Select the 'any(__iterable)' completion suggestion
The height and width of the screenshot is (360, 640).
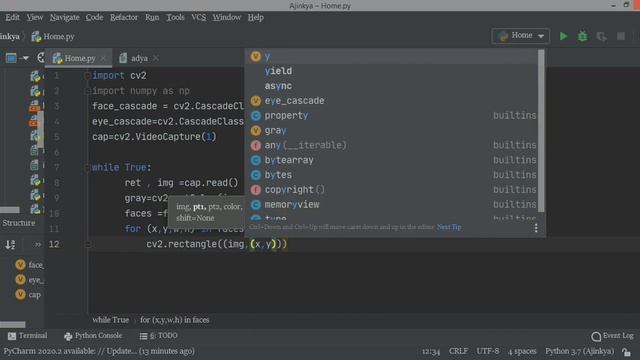pyautogui.click(x=392, y=145)
